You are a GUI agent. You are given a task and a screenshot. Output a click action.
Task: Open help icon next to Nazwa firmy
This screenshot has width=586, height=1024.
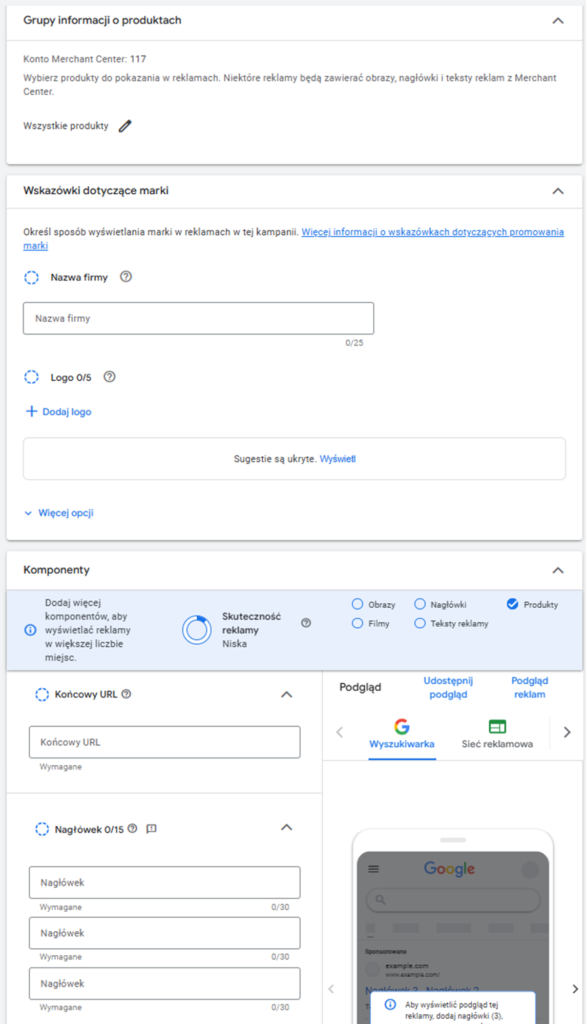pos(126,277)
